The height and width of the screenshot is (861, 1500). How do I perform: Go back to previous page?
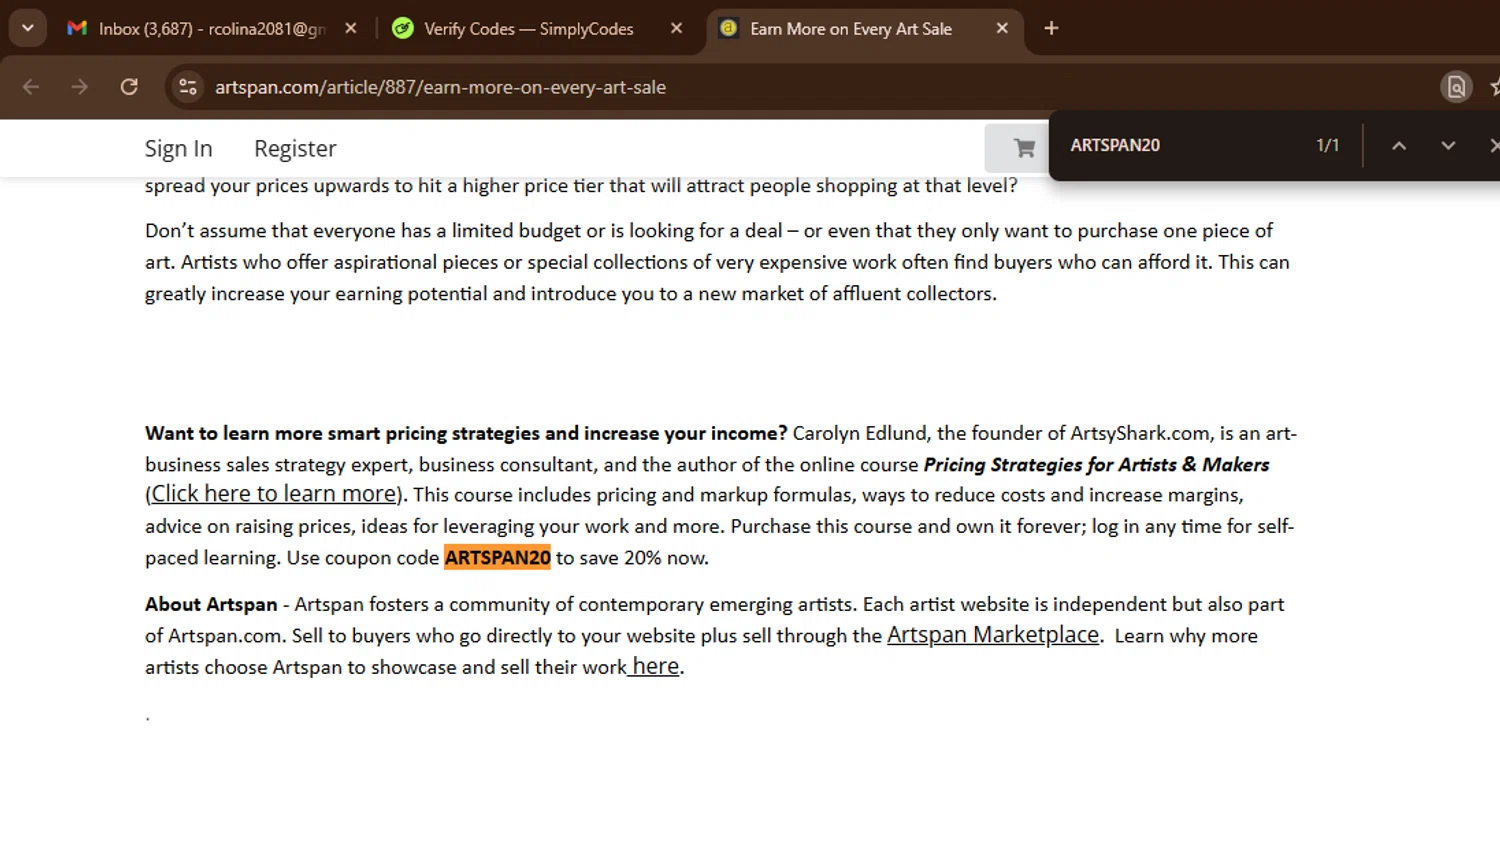click(x=31, y=87)
